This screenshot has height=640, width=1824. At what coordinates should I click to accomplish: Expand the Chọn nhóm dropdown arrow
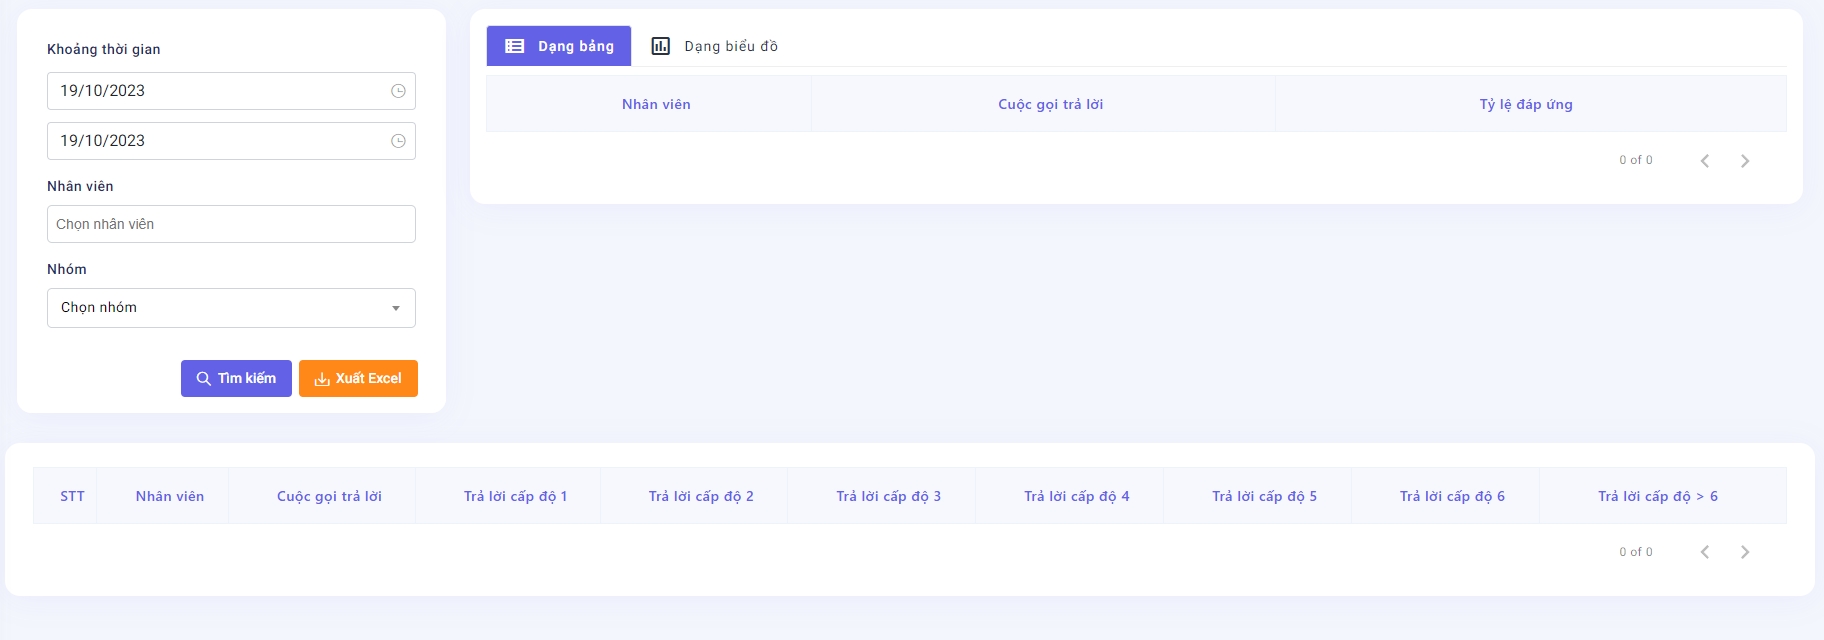[x=396, y=308]
